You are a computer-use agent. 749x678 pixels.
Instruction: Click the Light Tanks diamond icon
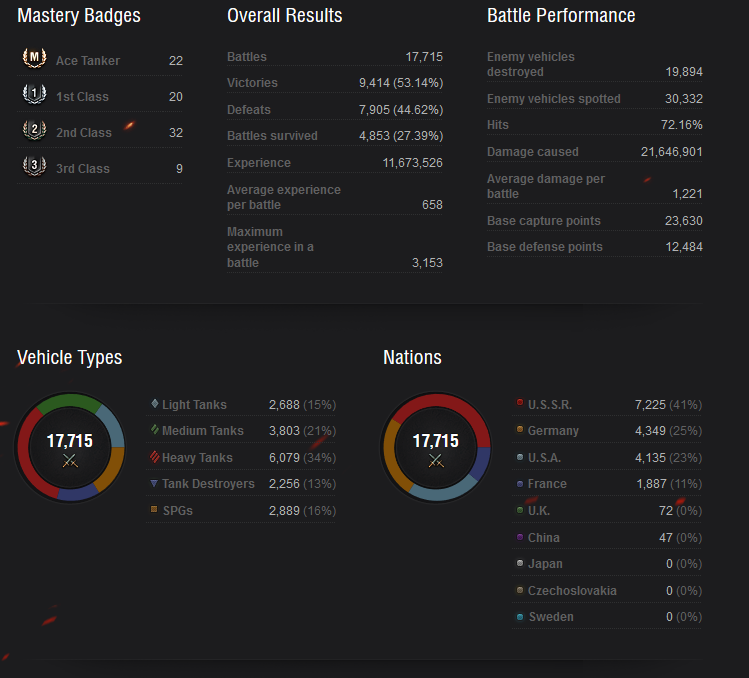[x=155, y=404]
